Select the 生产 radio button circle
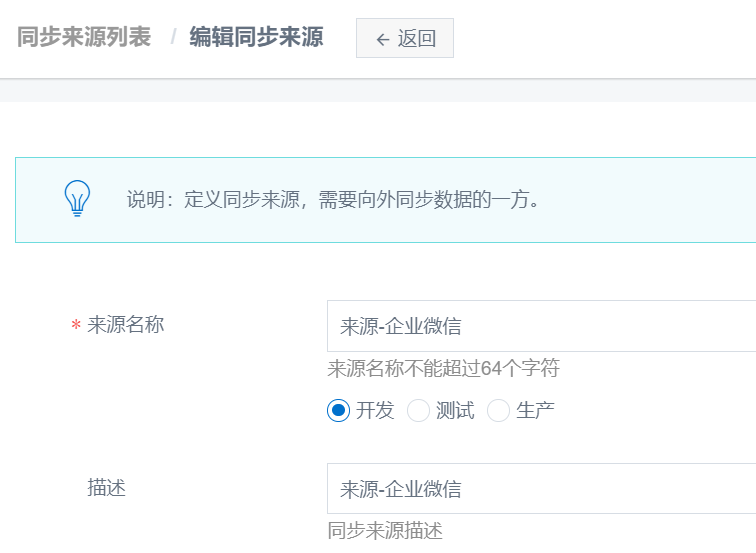The height and width of the screenshot is (553, 756). click(x=498, y=410)
